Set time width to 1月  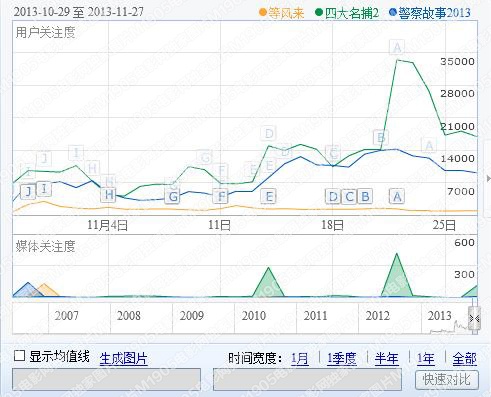point(300,359)
